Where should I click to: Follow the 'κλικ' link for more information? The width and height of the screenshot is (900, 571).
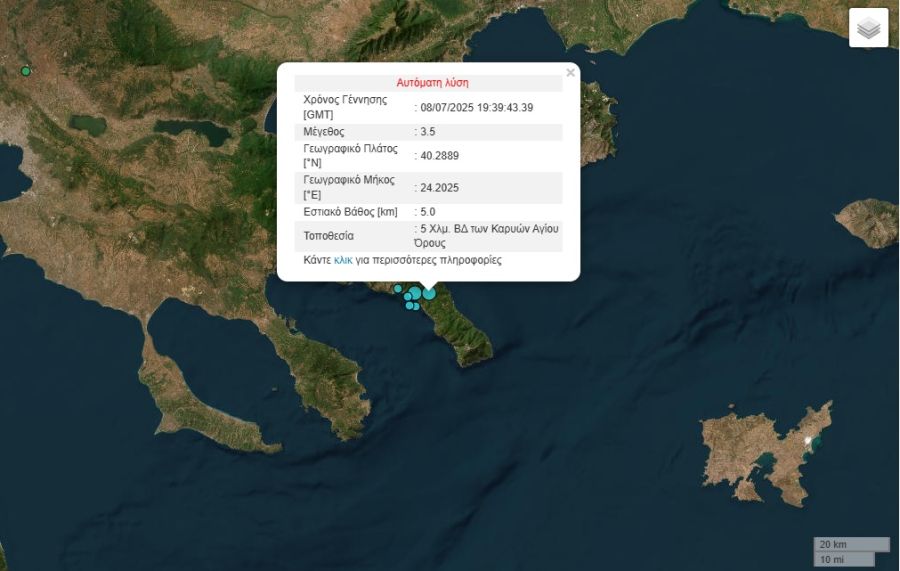343,260
